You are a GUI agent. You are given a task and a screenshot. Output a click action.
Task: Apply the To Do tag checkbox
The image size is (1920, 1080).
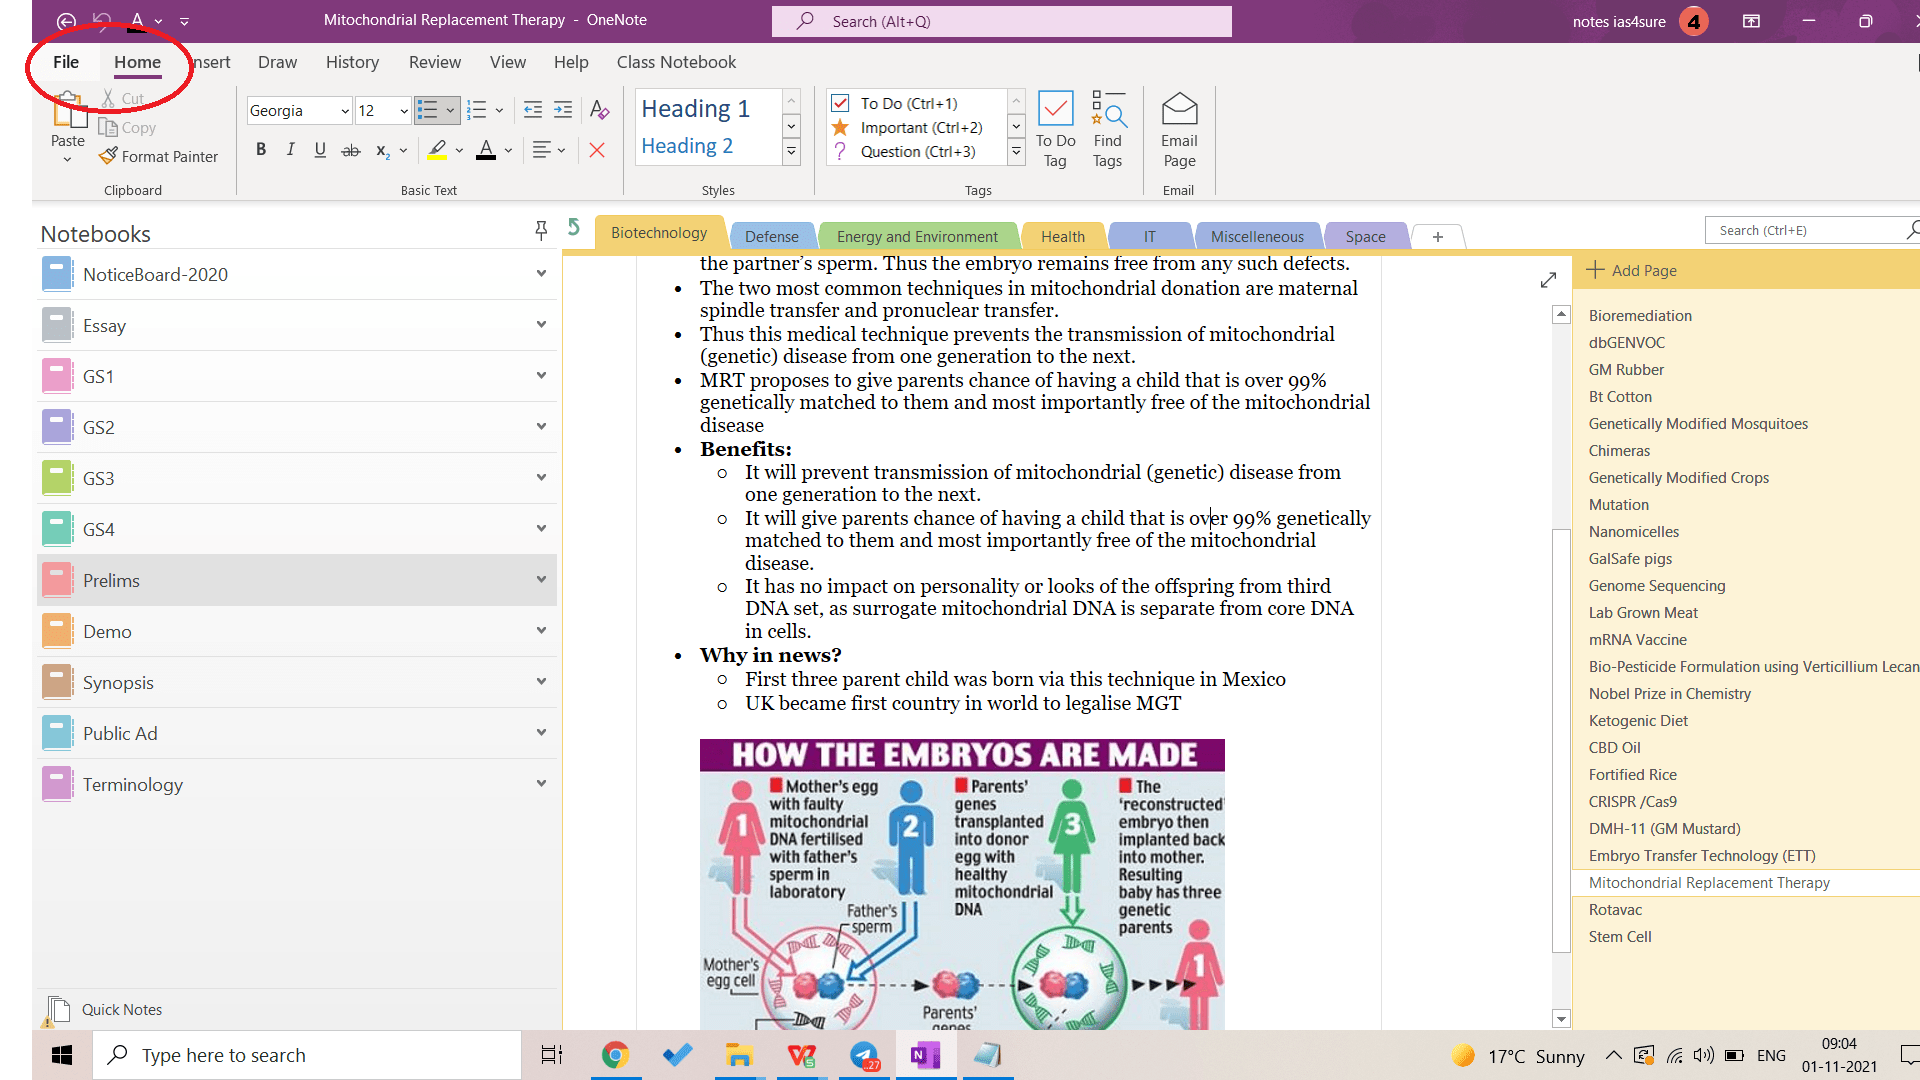tap(908, 102)
